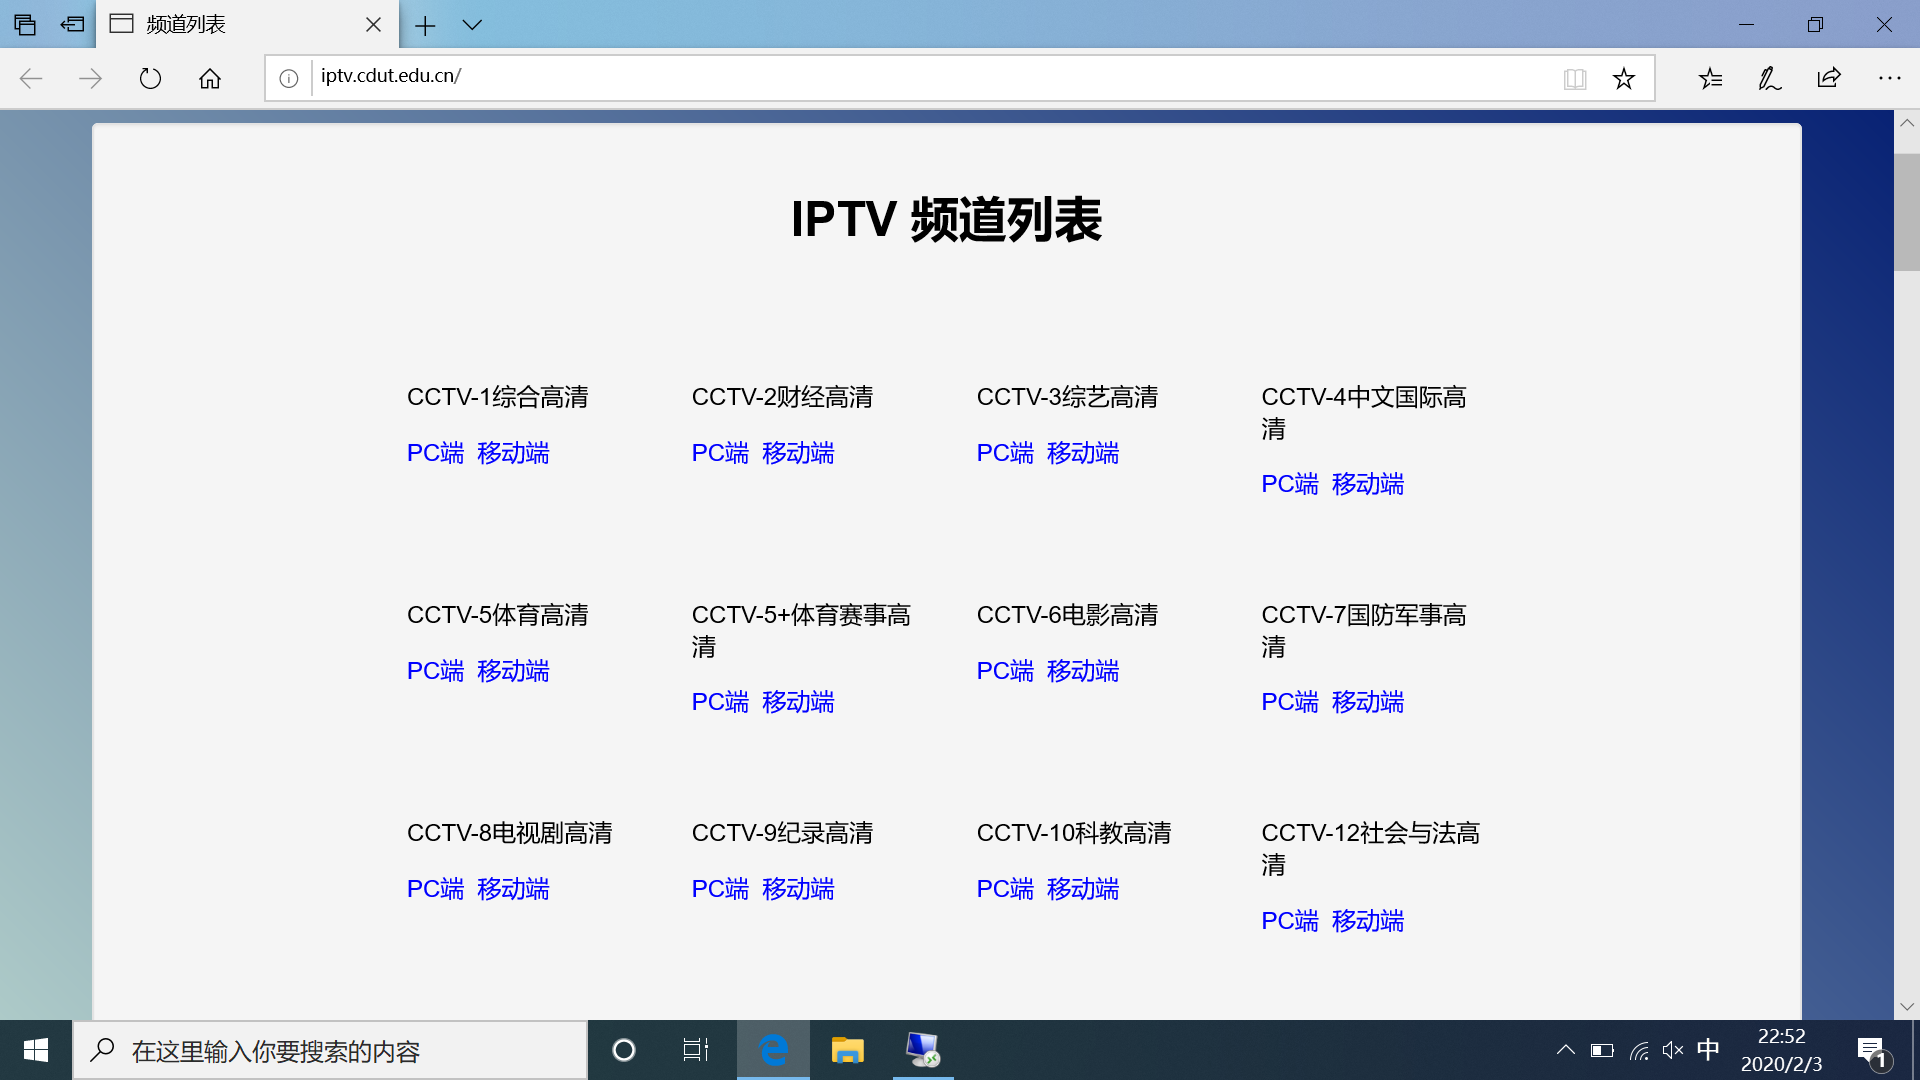Open CCTV-7国防军事高清 移动端 link
Viewport: 1920px width, 1080px height.
click(1368, 702)
